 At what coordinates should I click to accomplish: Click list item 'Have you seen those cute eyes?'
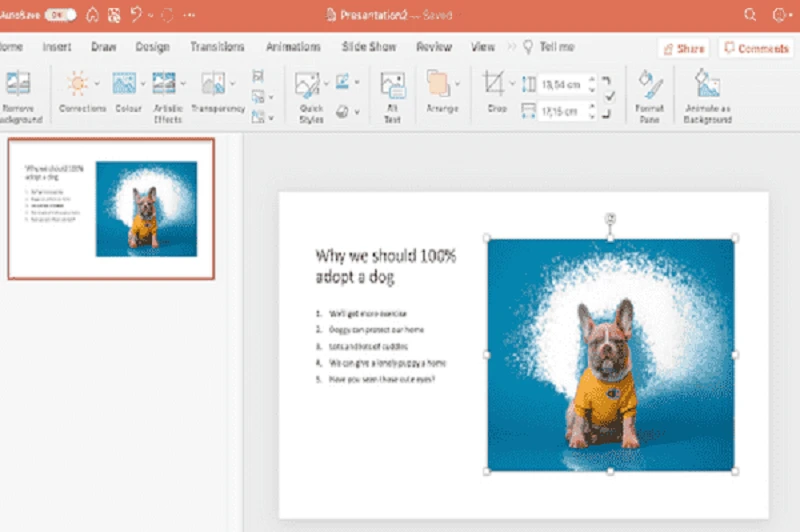382,379
